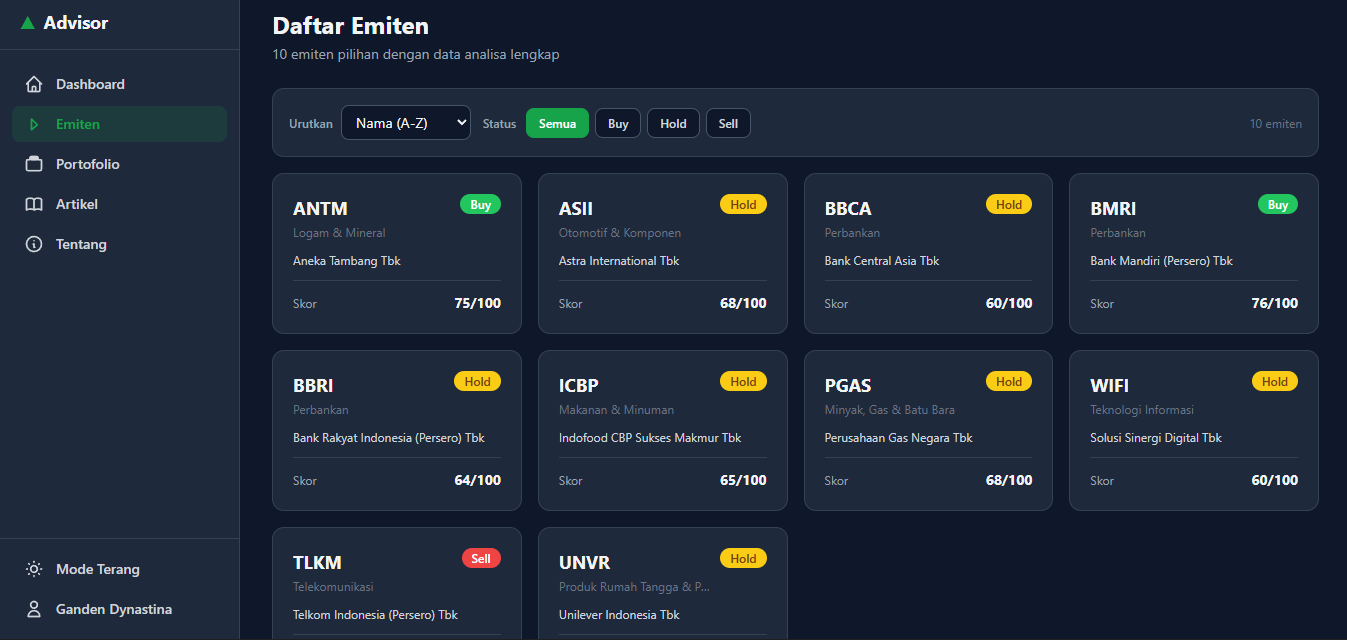
Task: Click Telkom Indonesia (Persero) Tbk text
Action: (x=375, y=615)
